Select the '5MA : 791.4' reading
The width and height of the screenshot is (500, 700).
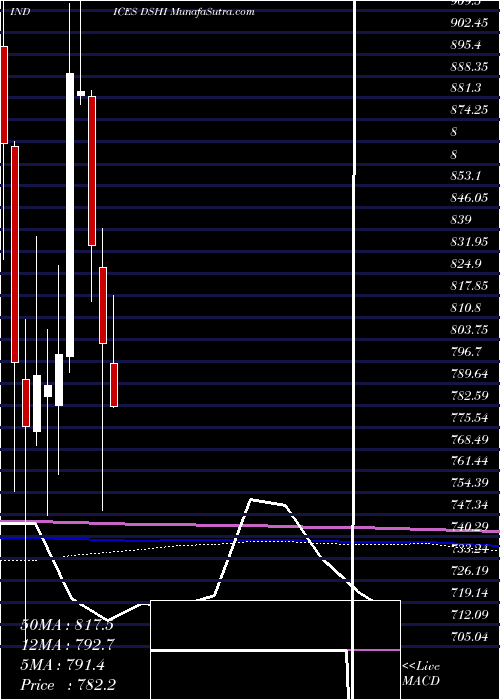63,665
